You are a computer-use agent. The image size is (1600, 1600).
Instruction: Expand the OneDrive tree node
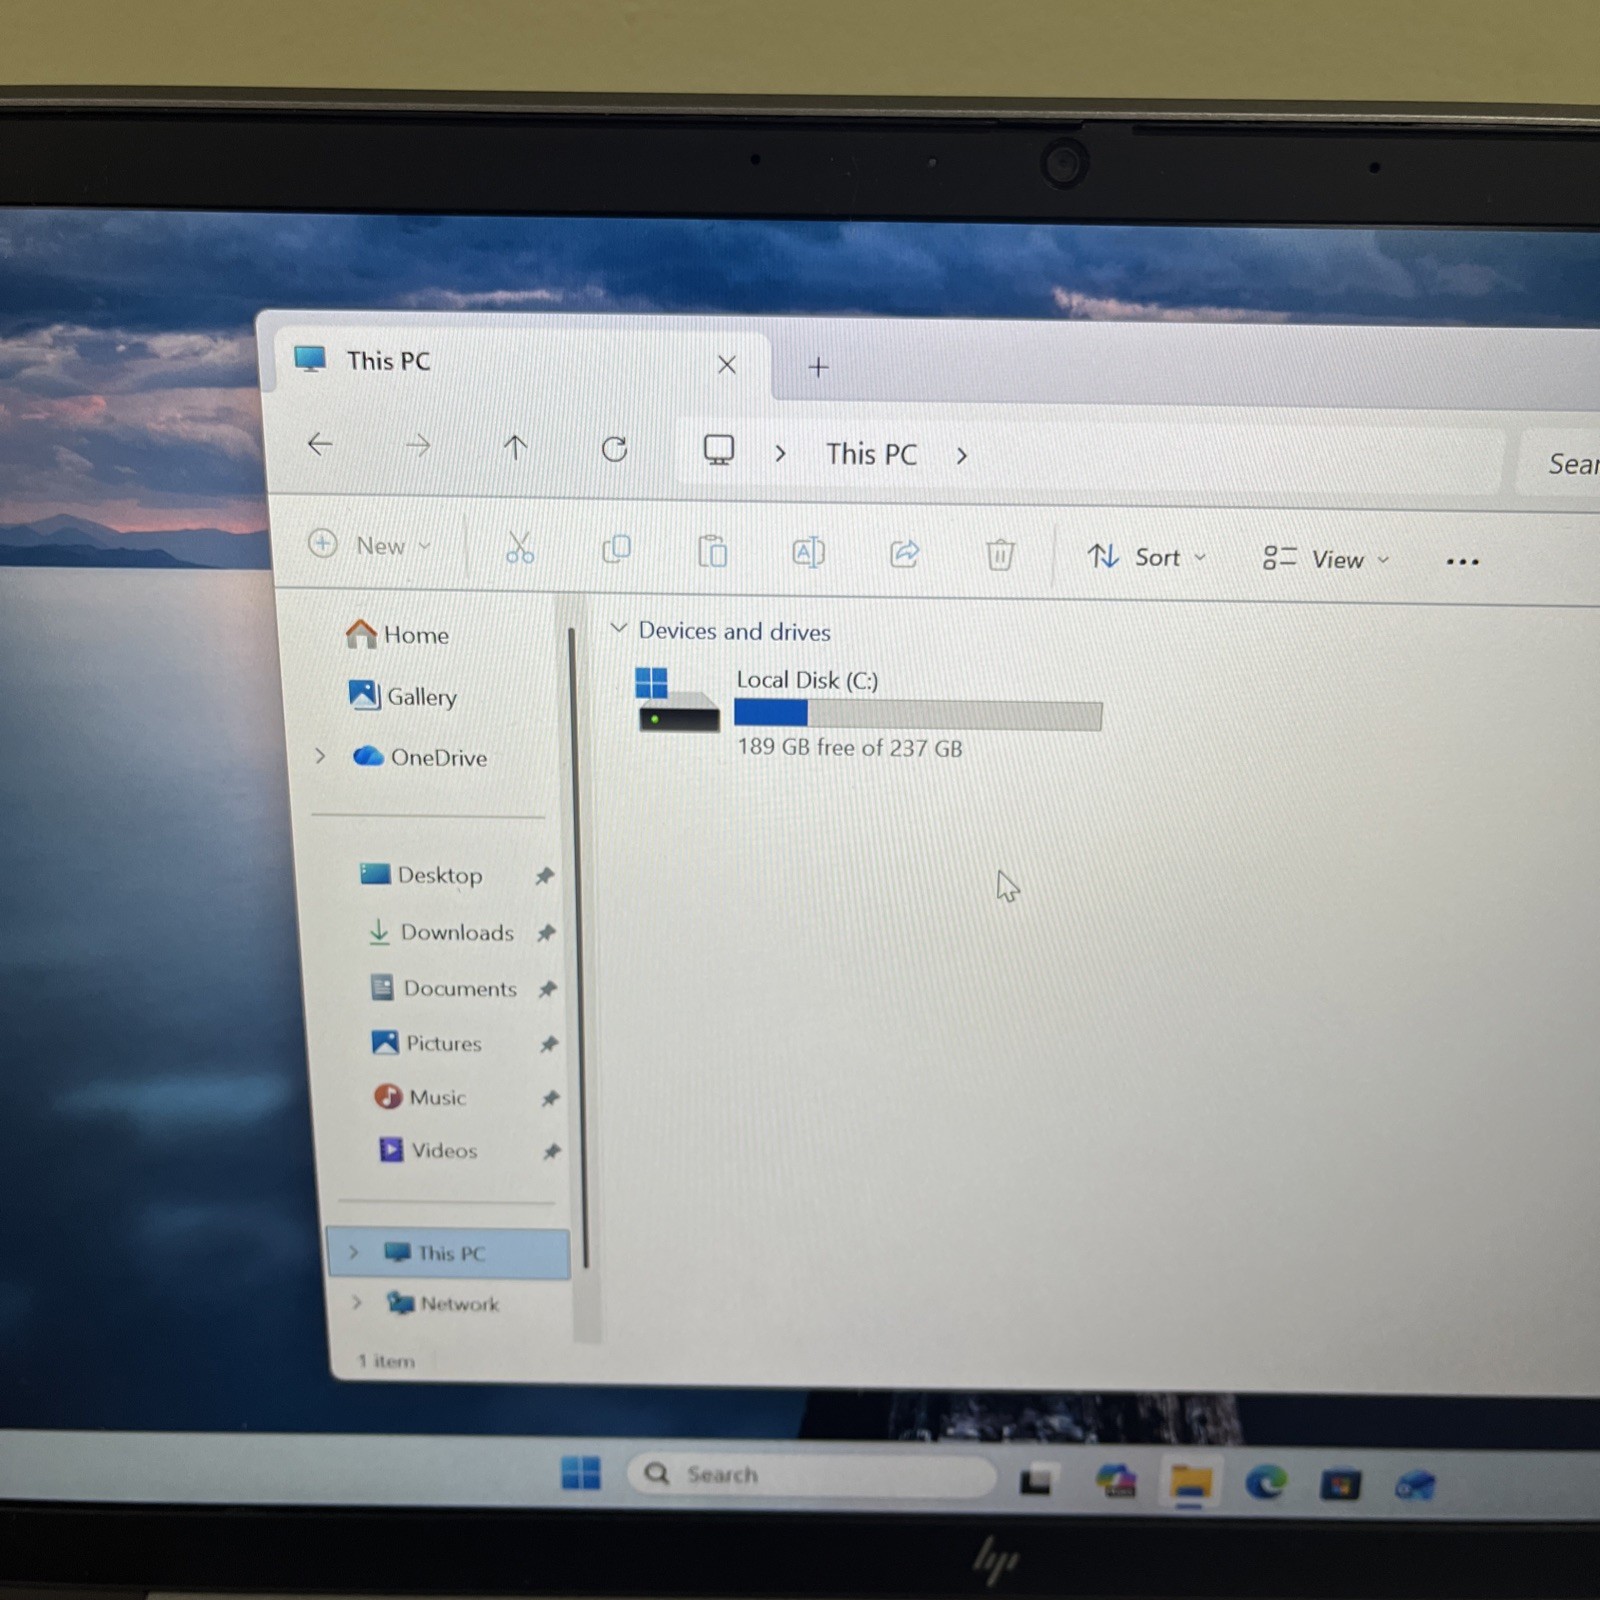[320, 756]
